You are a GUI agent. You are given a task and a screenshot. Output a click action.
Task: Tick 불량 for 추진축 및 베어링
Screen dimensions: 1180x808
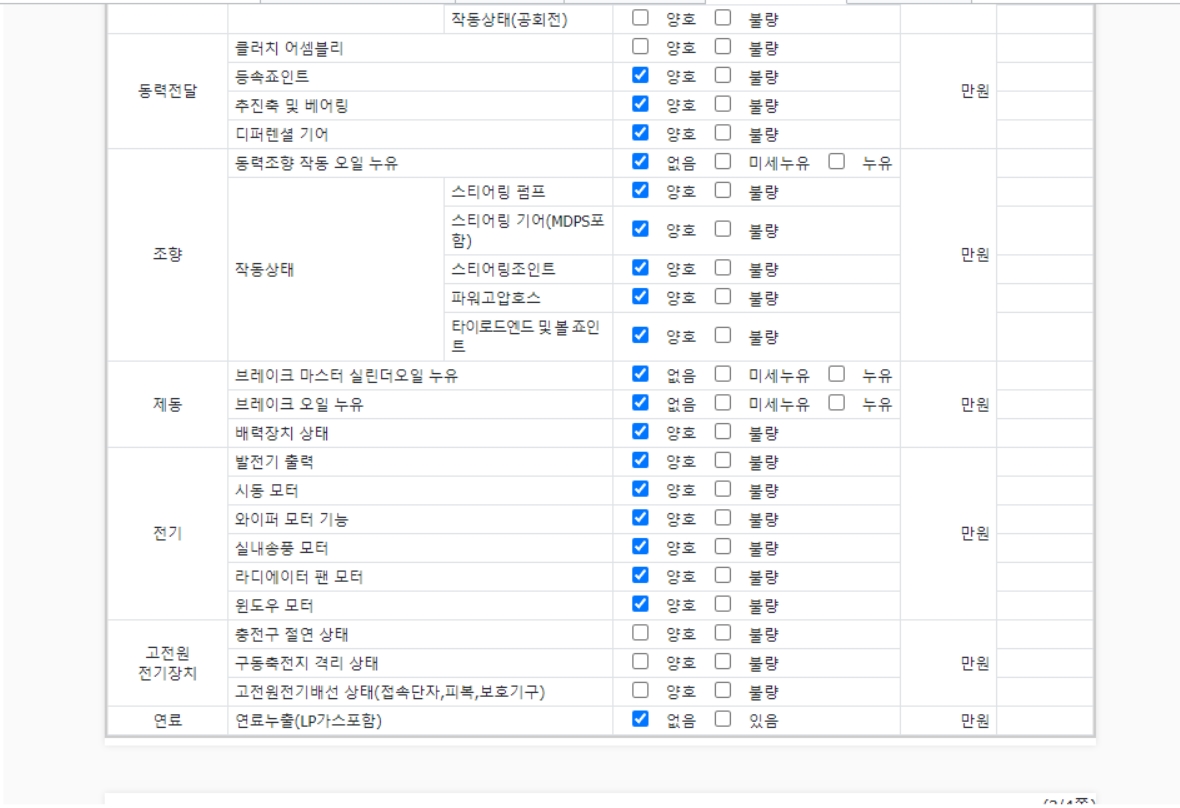[723, 104]
